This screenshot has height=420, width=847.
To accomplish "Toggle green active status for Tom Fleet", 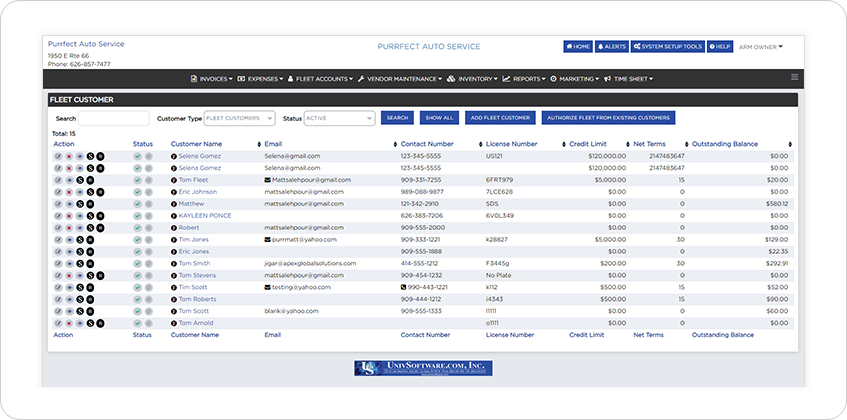I will 138,180.
